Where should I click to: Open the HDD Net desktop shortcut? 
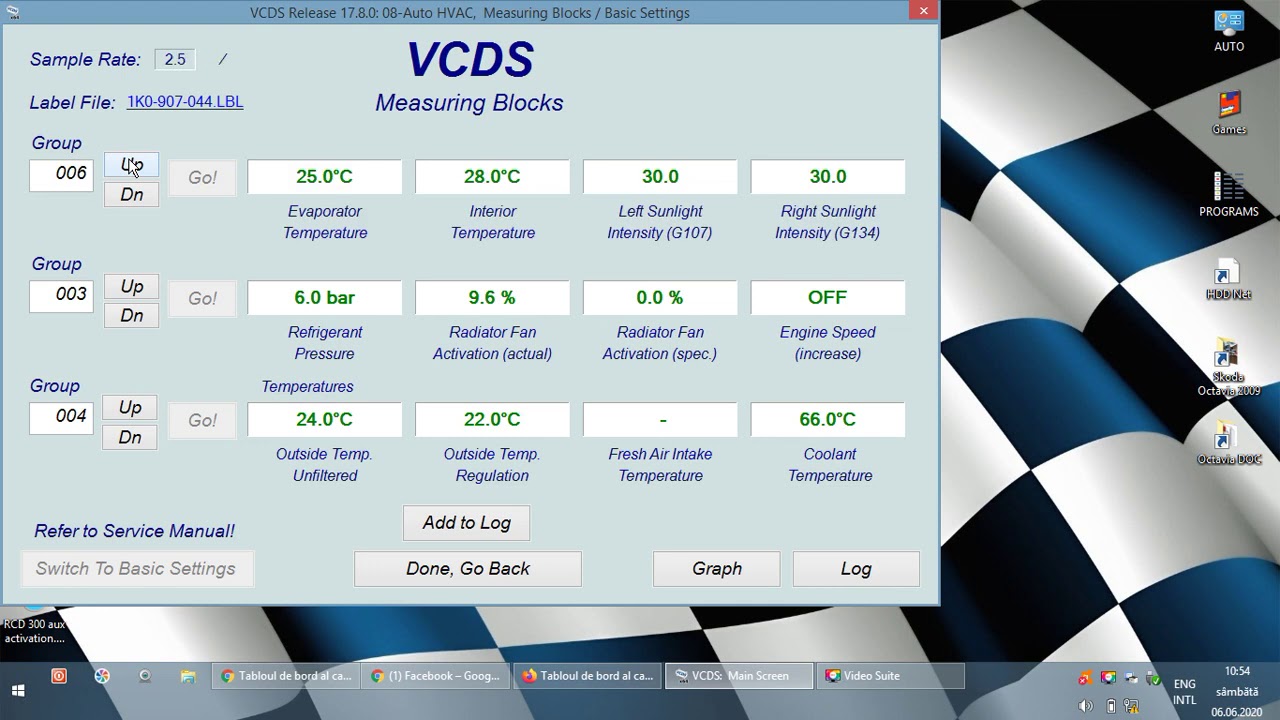[x=1229, y=279]
